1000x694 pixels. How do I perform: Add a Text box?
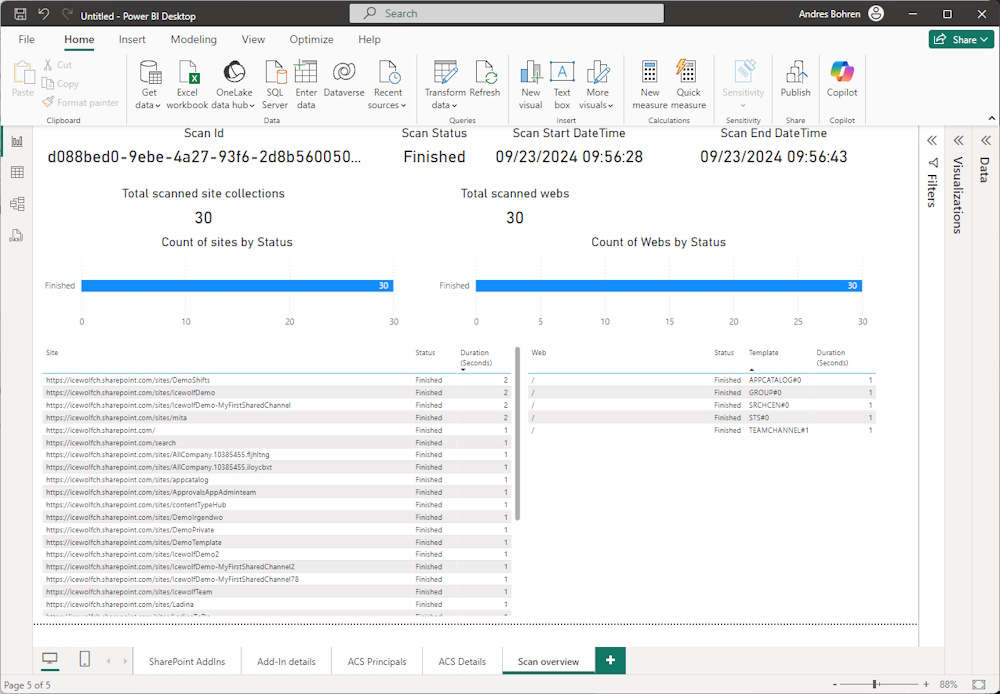[562, 85]
